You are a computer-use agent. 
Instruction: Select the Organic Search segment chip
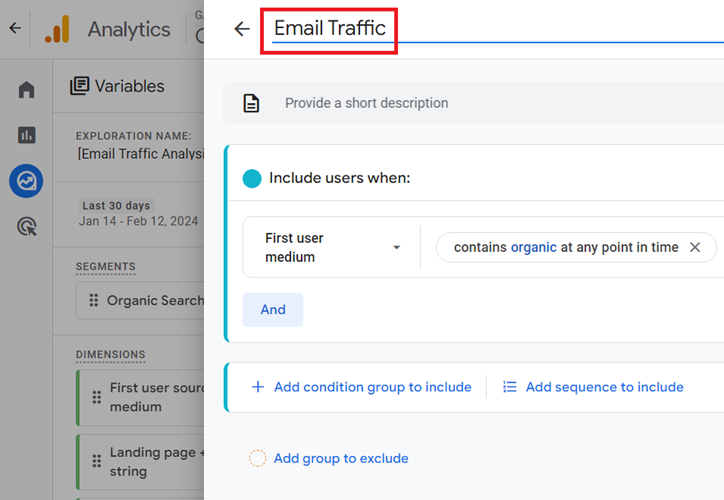tap(140, 301)
